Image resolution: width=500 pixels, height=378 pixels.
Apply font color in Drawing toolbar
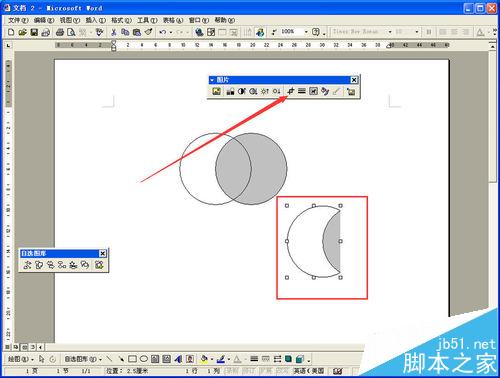click(x=237, y=359)
